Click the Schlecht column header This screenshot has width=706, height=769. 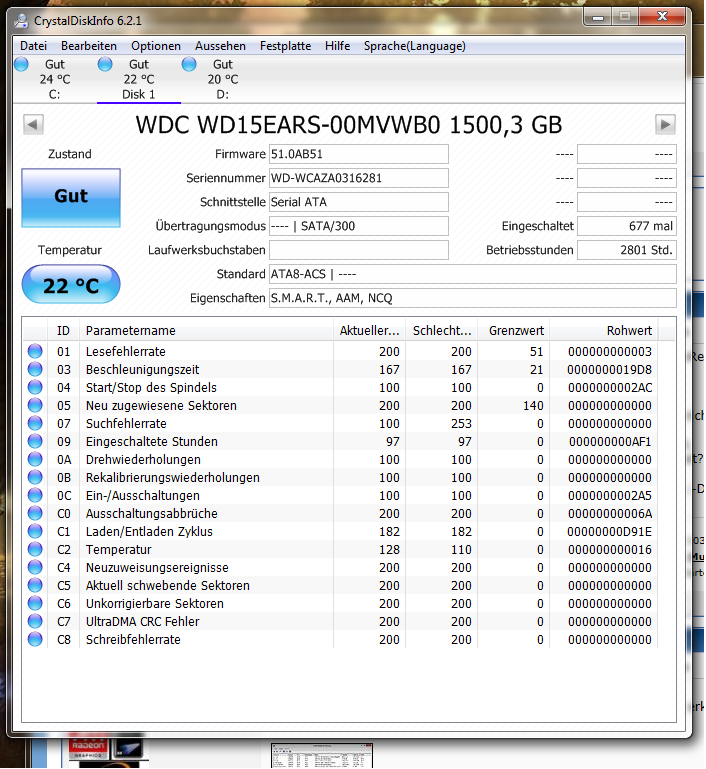coord(442,331)
